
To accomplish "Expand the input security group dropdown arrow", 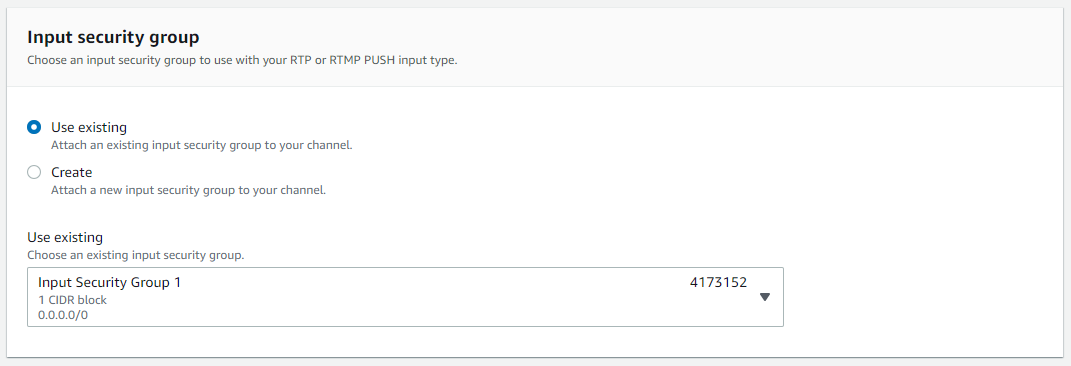I will 765,297.
